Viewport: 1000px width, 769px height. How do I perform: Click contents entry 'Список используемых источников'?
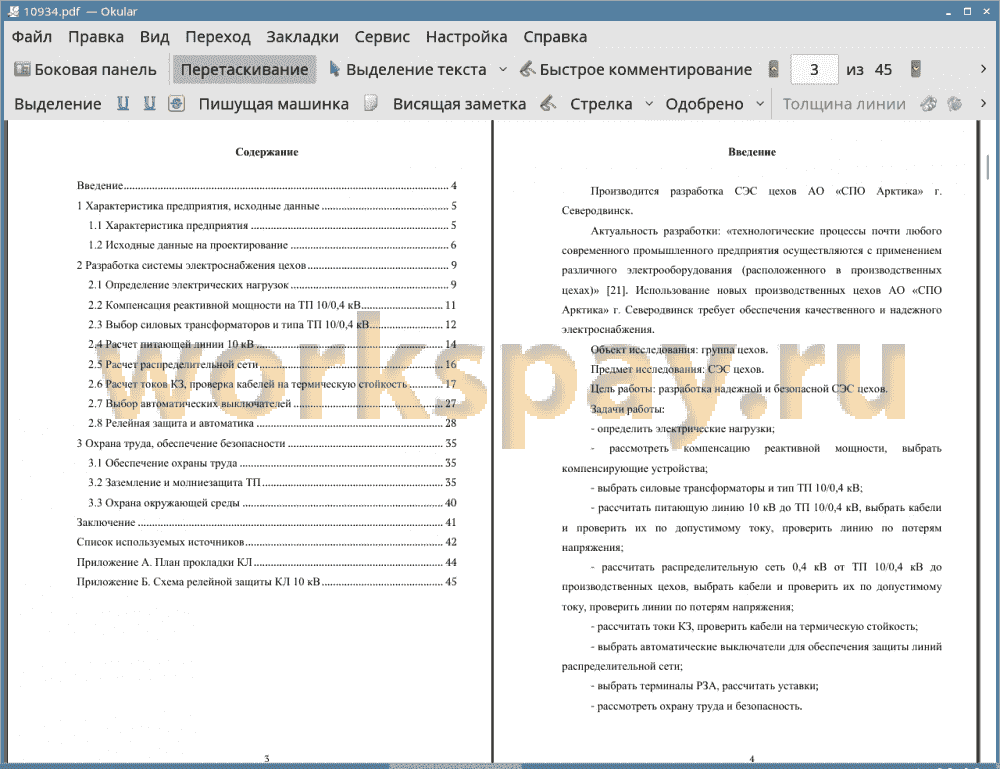click(x=267, y=542)
